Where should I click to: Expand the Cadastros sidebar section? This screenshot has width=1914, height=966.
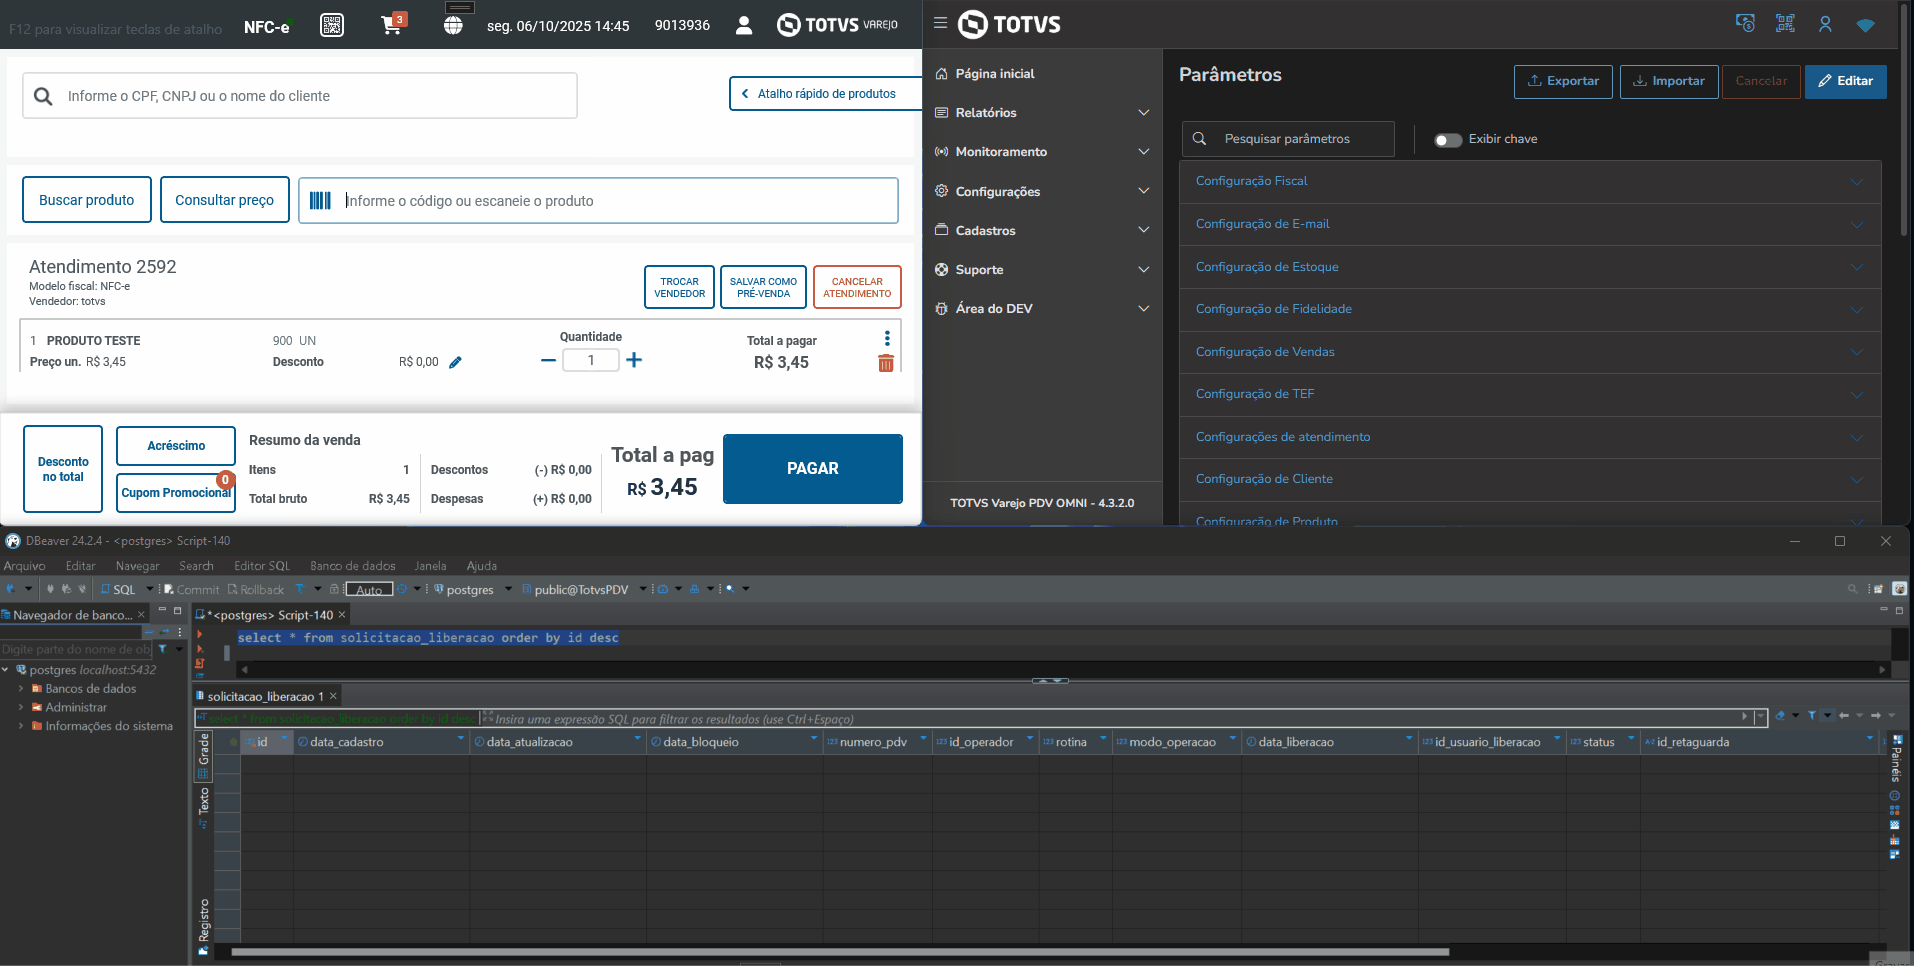click(x=1042, y=230)
